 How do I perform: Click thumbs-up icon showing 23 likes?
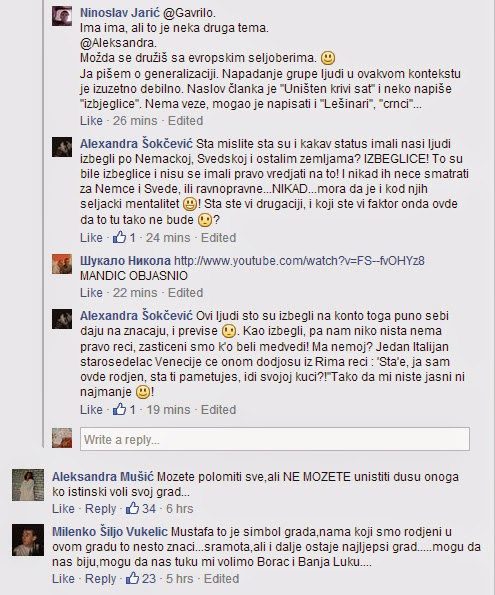tap(132, 578)
